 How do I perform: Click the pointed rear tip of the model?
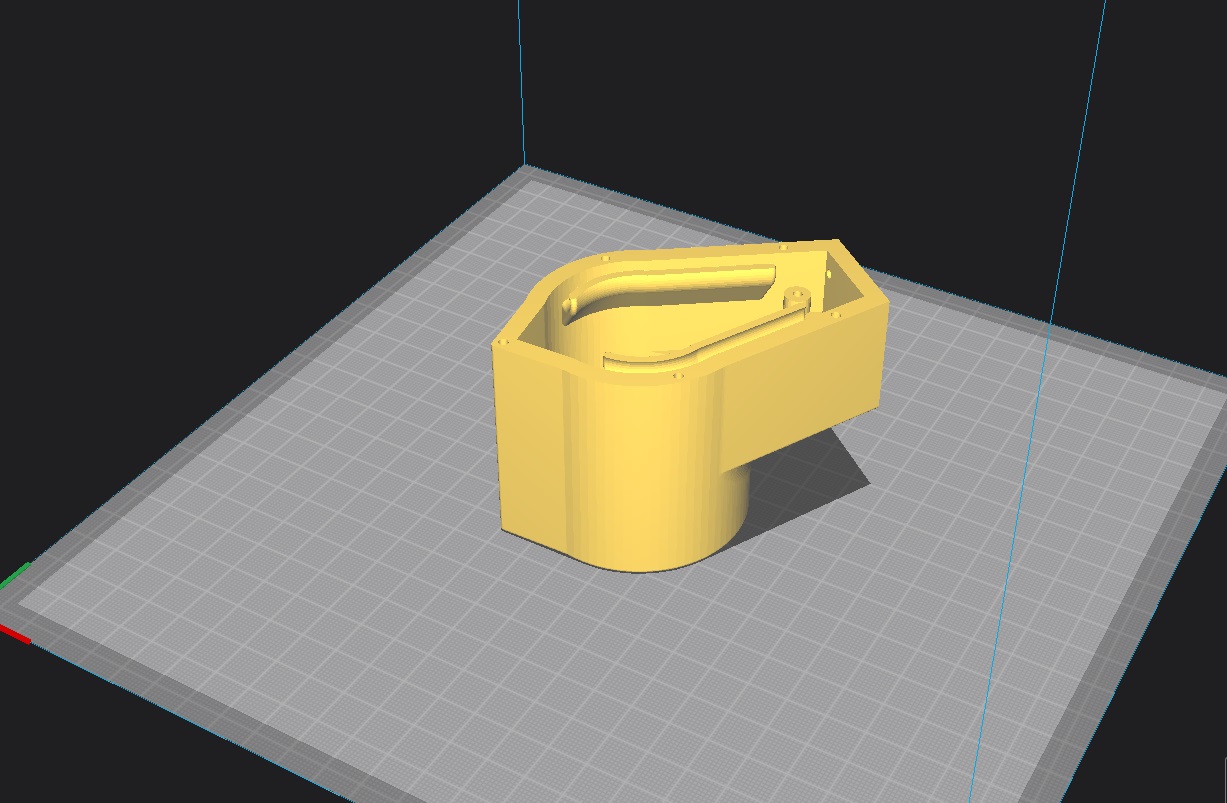click(836, 242)
